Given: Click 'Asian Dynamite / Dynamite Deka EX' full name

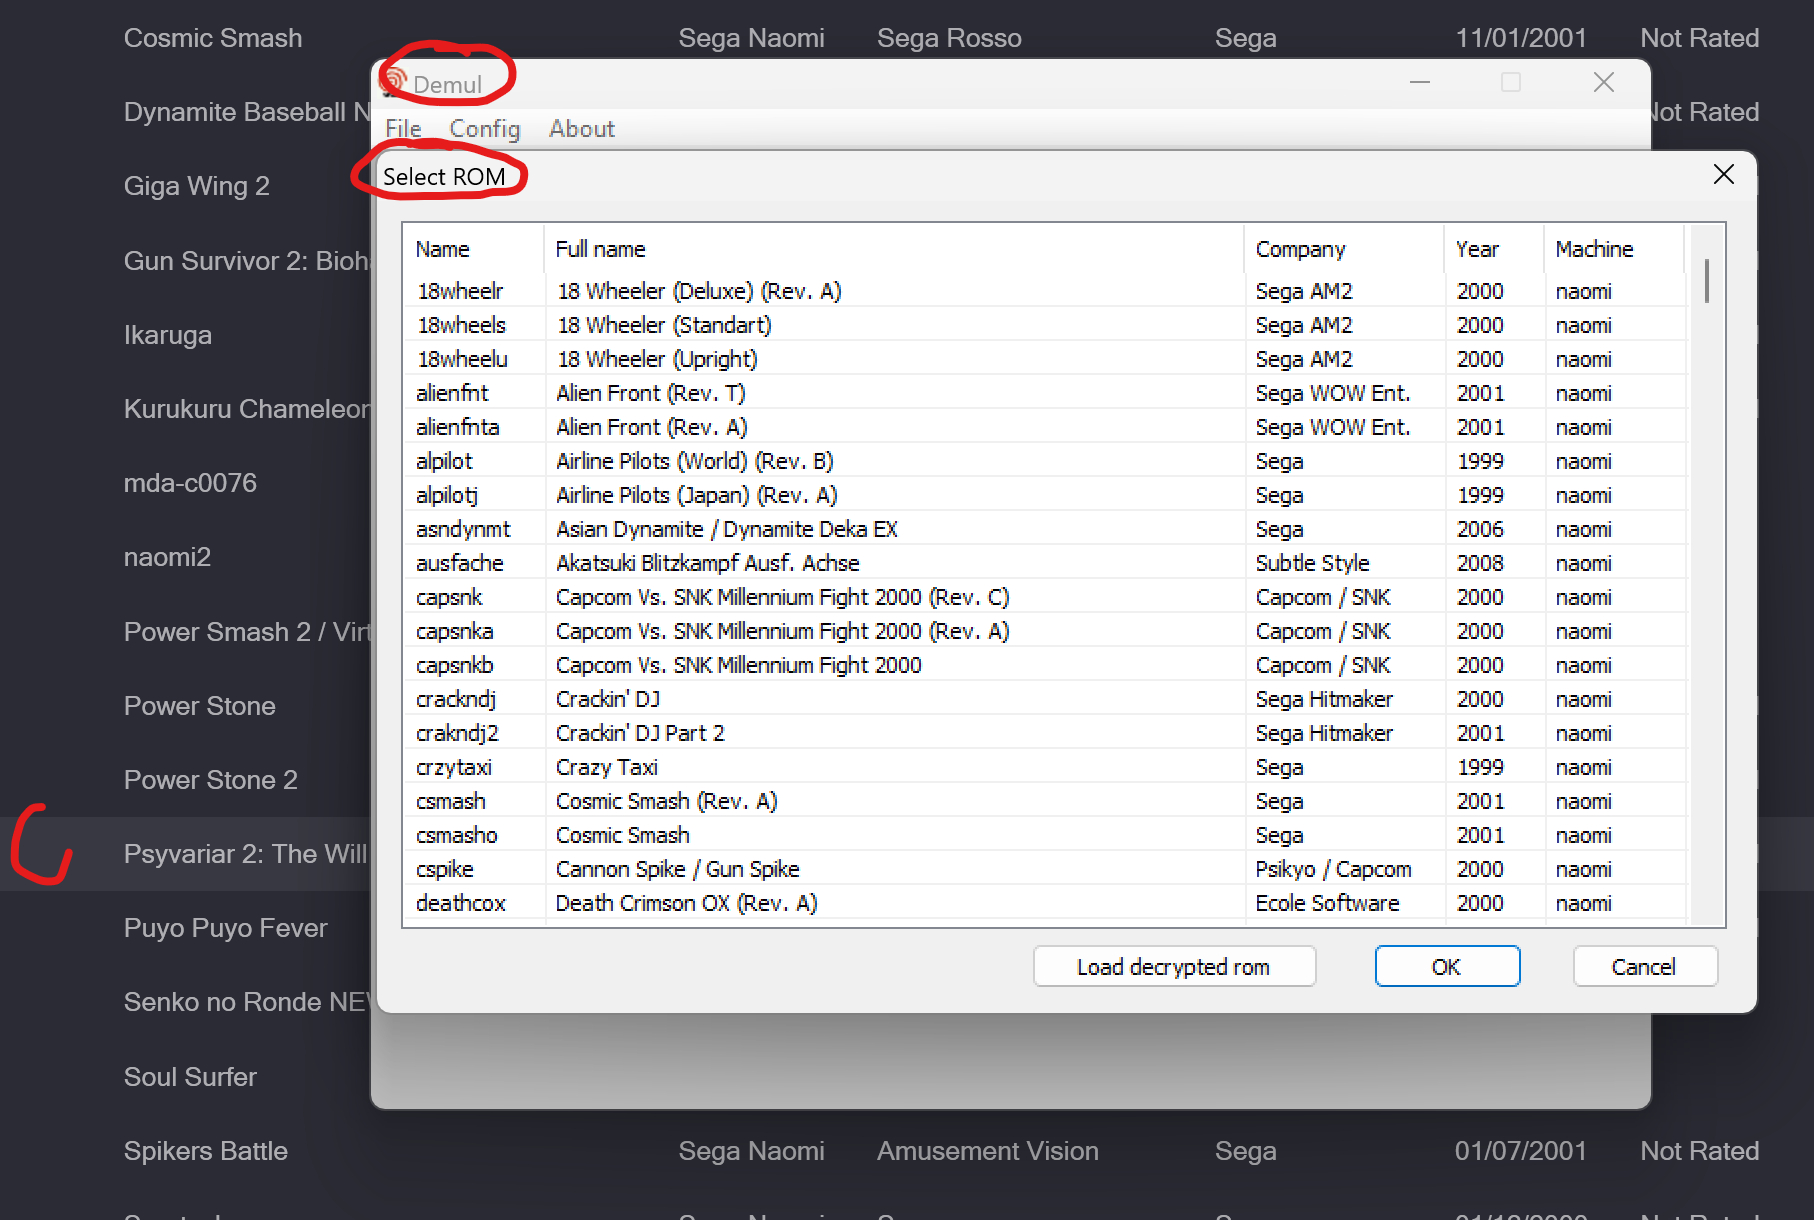Looking at the screenshot, I should click(x=727, y=529).
